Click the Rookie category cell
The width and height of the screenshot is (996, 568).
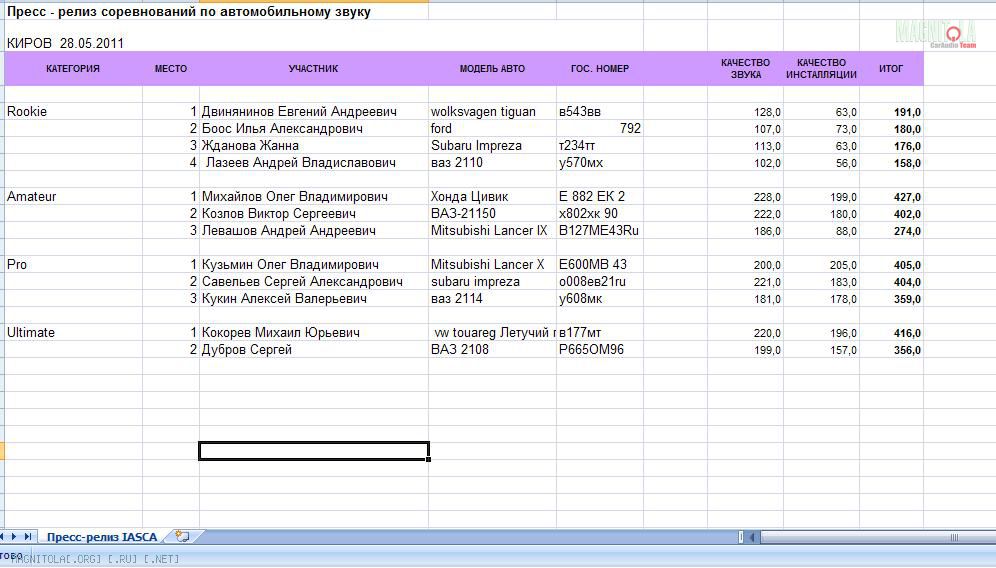pyautogui.click(x=28, y=112)
